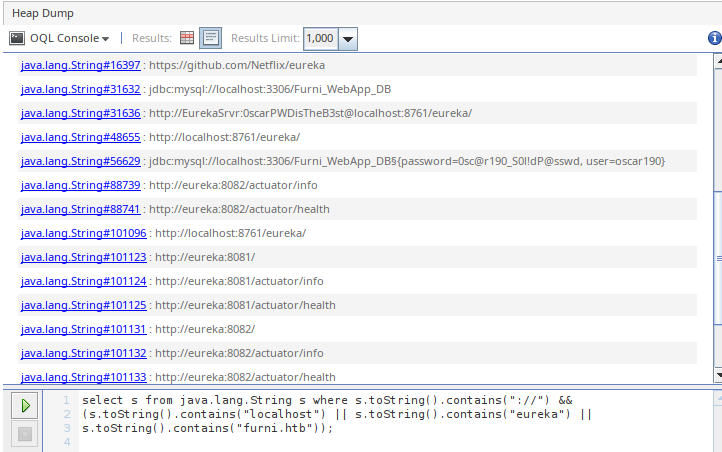Open java.lang.String#101125 instance link
Viewport: 722px width, 452px height.
click(83, 305)
